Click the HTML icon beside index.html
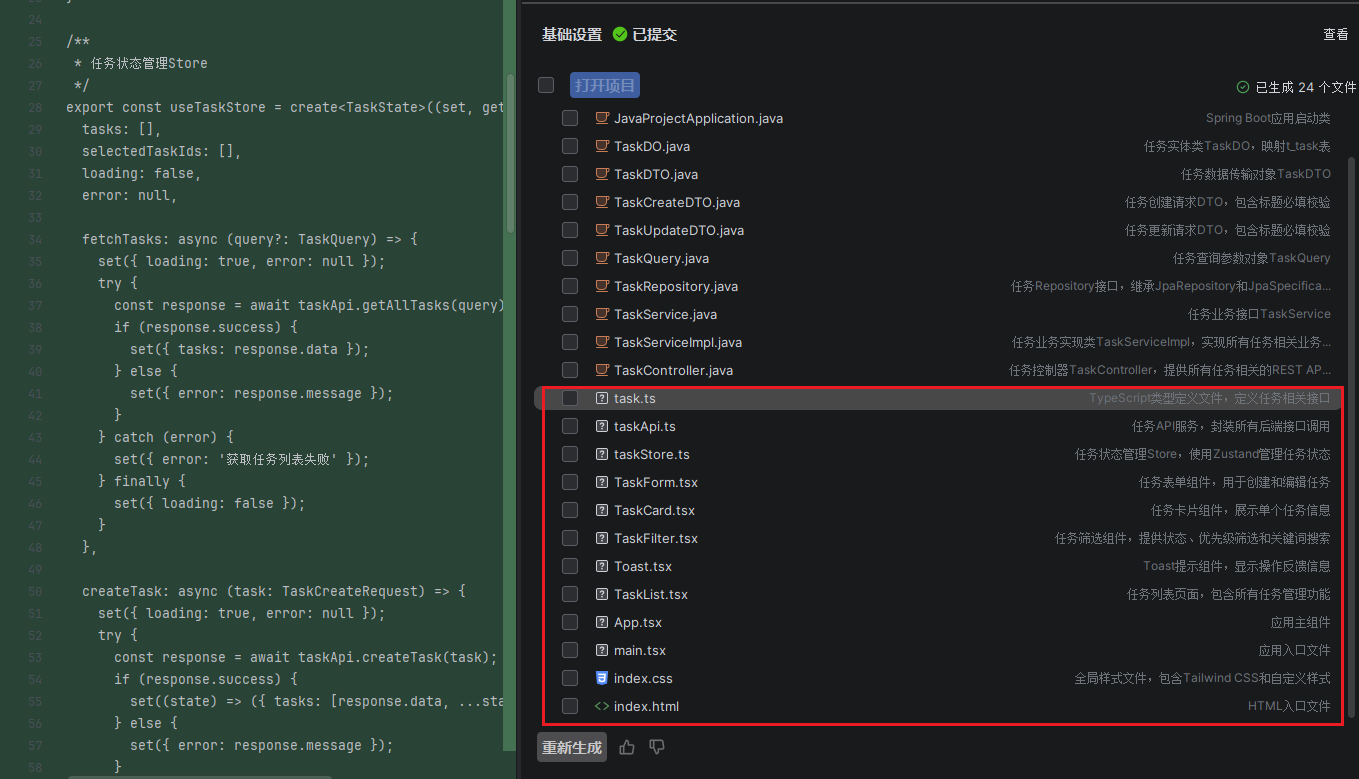Image resolution: width=1359 pixels, height=779 pixels. tap(602, 706)
